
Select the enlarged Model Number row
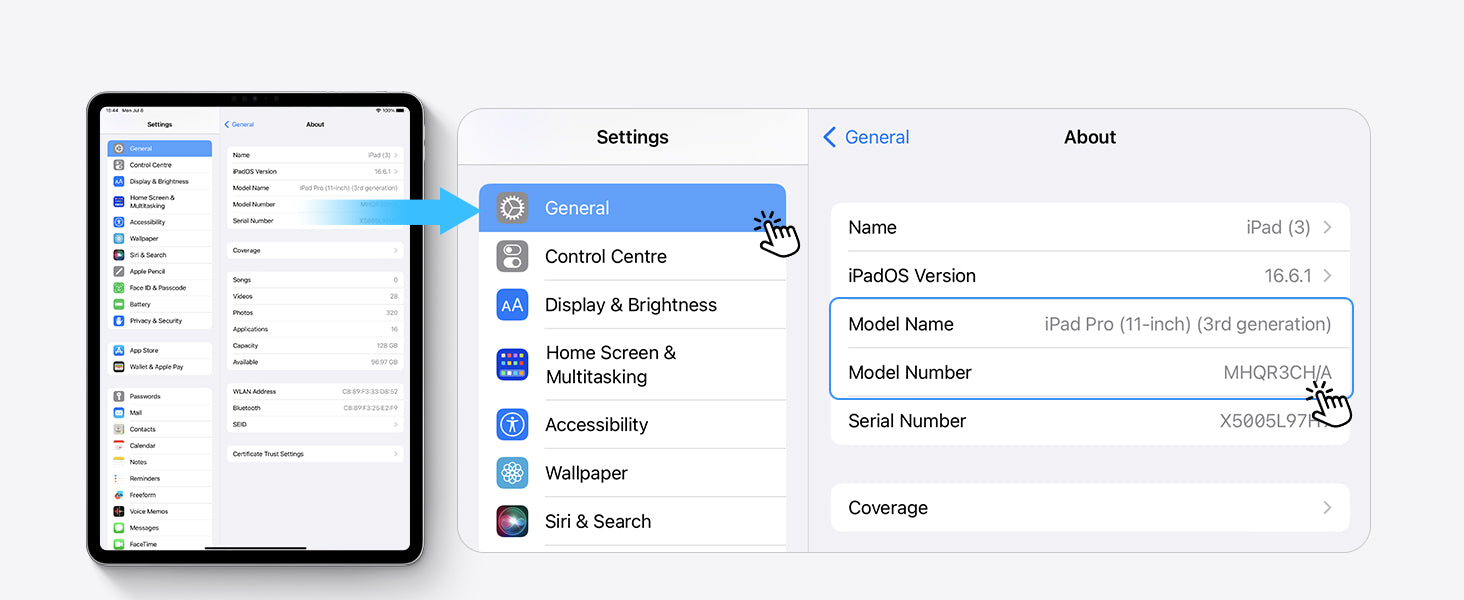coord(1089,373)
